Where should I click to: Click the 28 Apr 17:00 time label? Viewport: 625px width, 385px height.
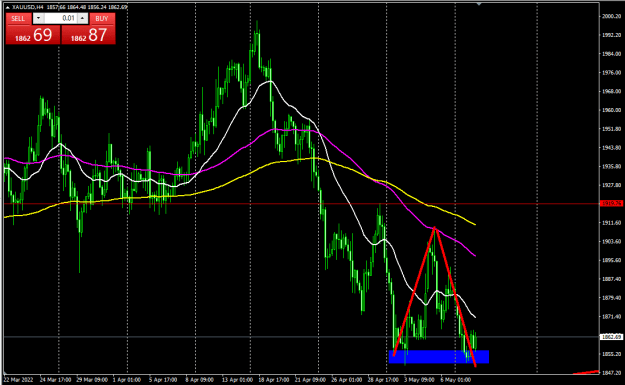click(383, 380)
